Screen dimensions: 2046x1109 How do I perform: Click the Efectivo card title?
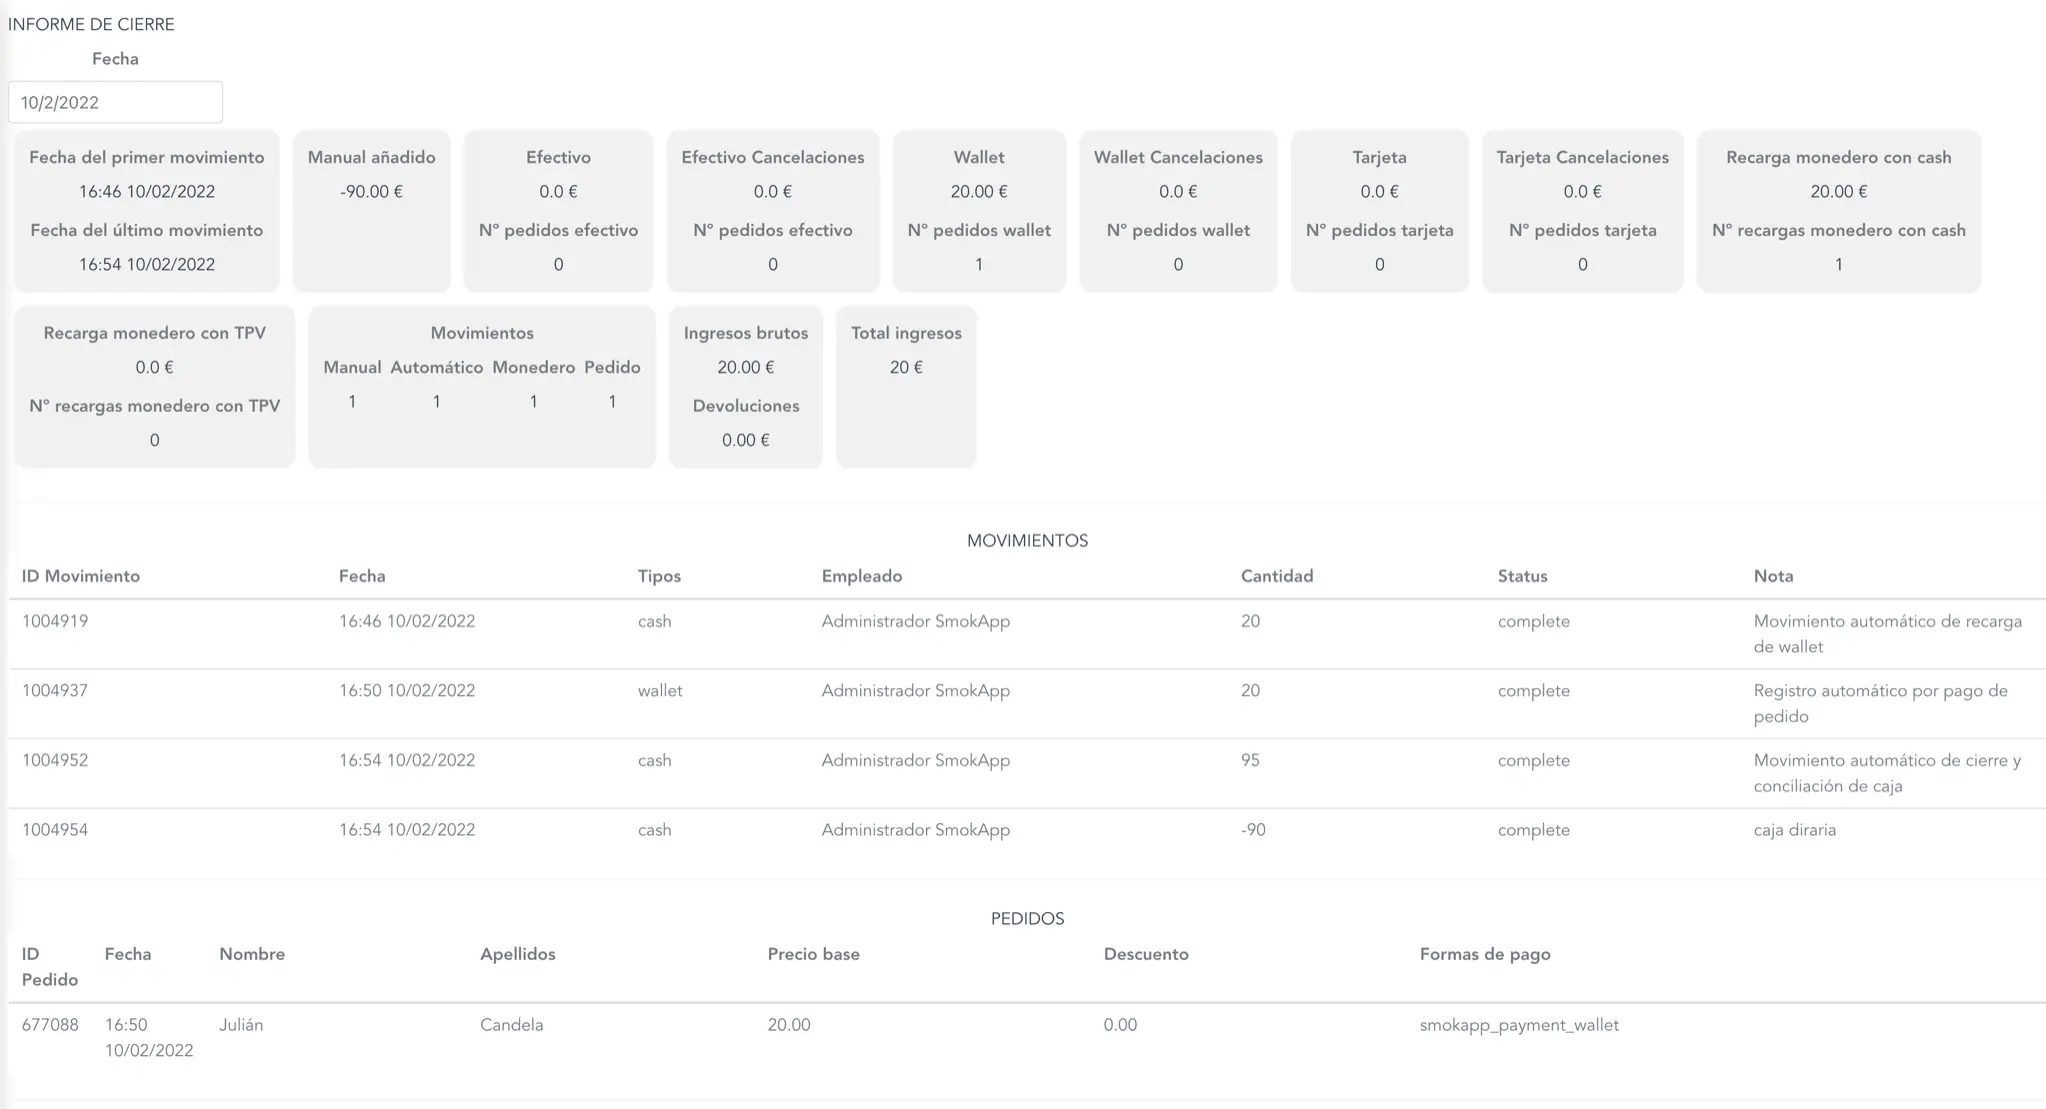(x=558, y=157)
